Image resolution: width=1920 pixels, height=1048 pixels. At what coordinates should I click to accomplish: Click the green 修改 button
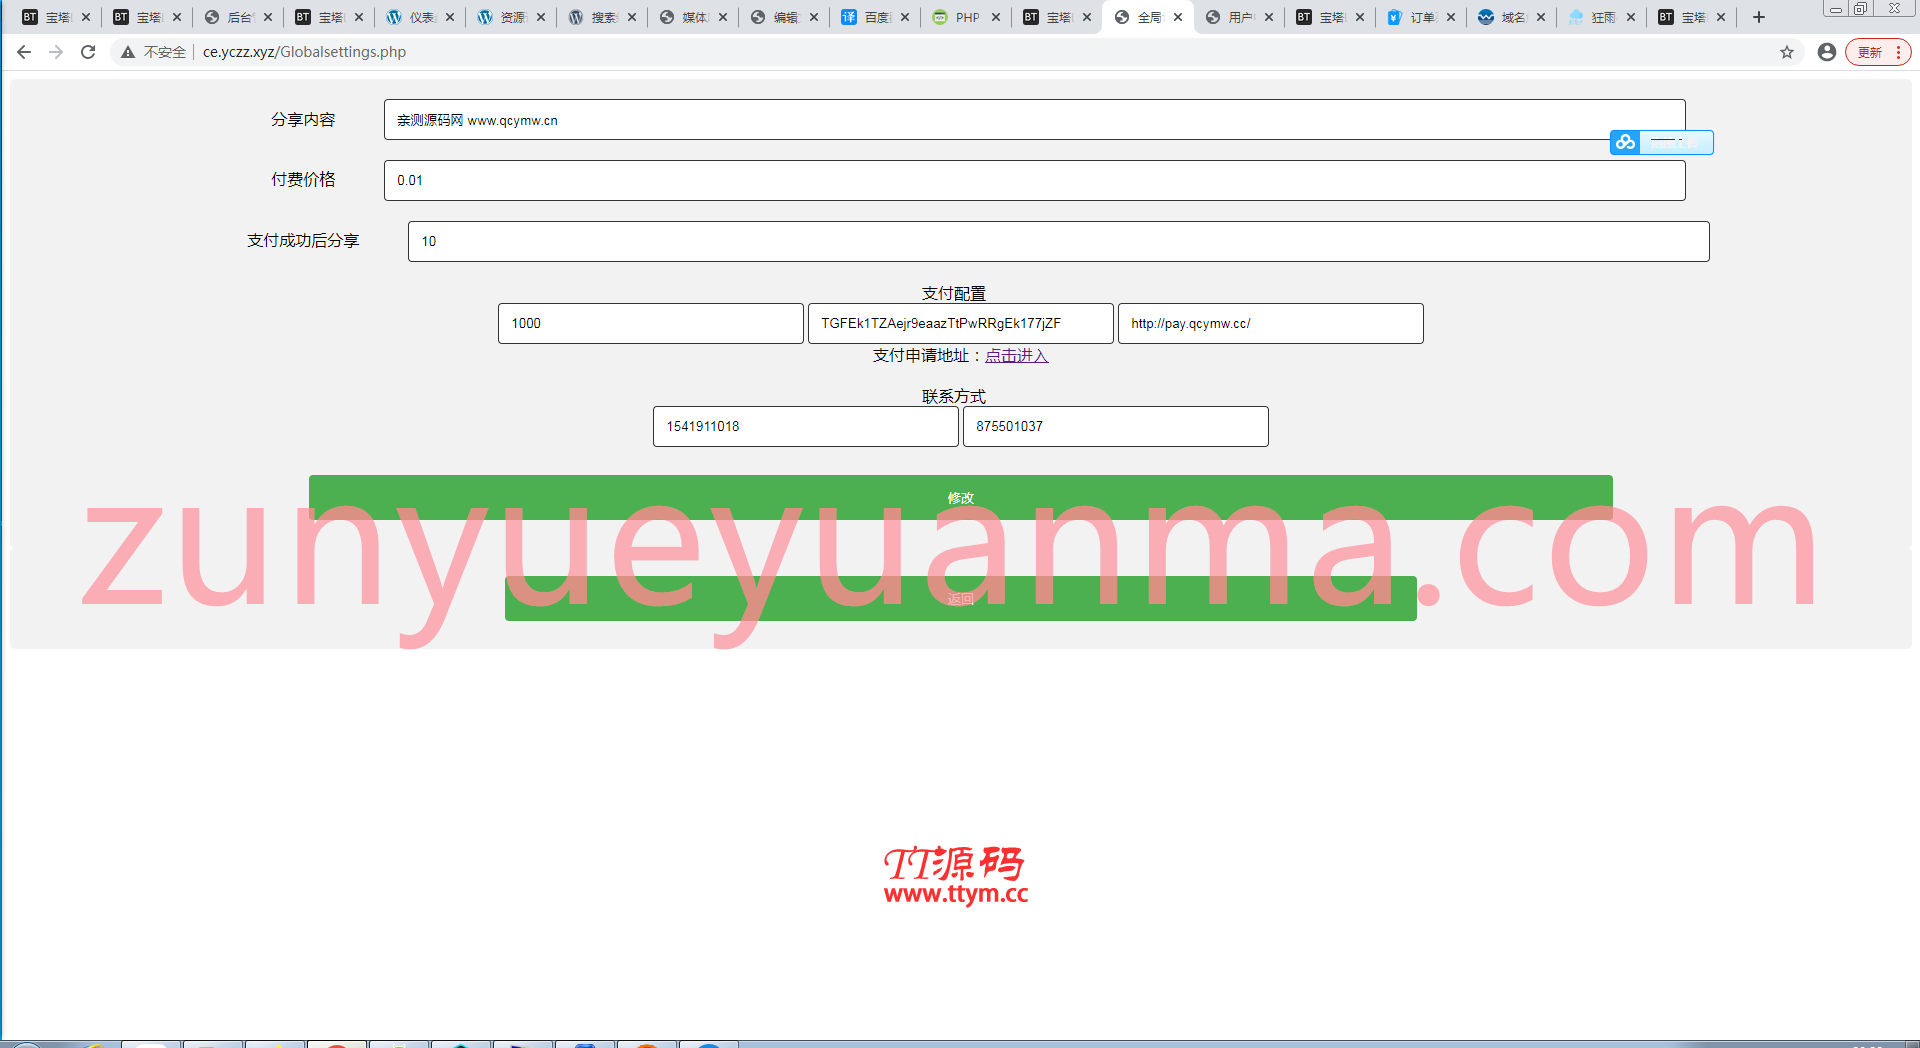960,497
